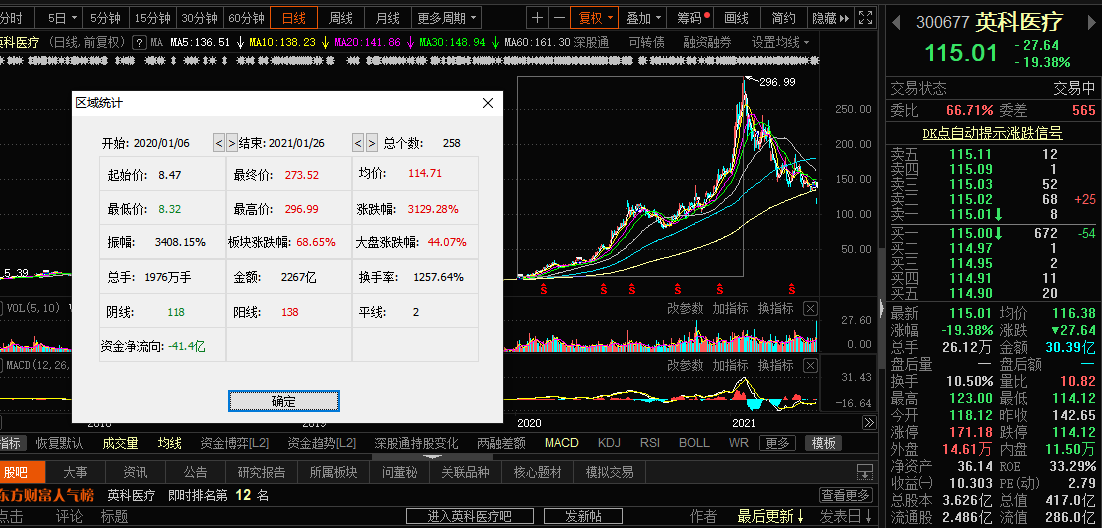Open the 5日 period dropdown
The width and height of the screenshot is (1102, 528).
[63, 18]
